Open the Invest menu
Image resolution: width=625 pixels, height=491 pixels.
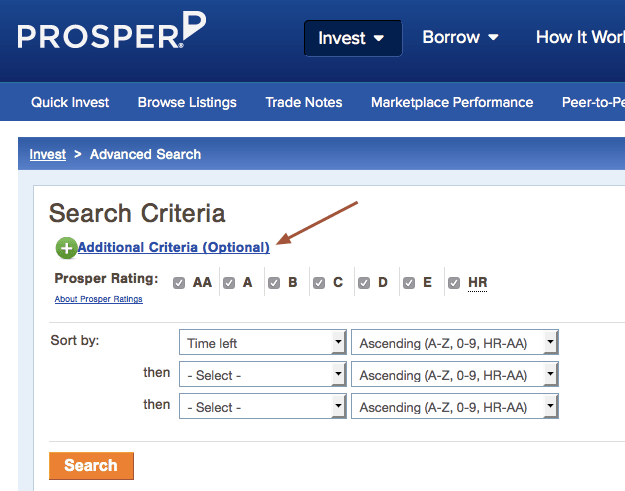click(353, 38)
